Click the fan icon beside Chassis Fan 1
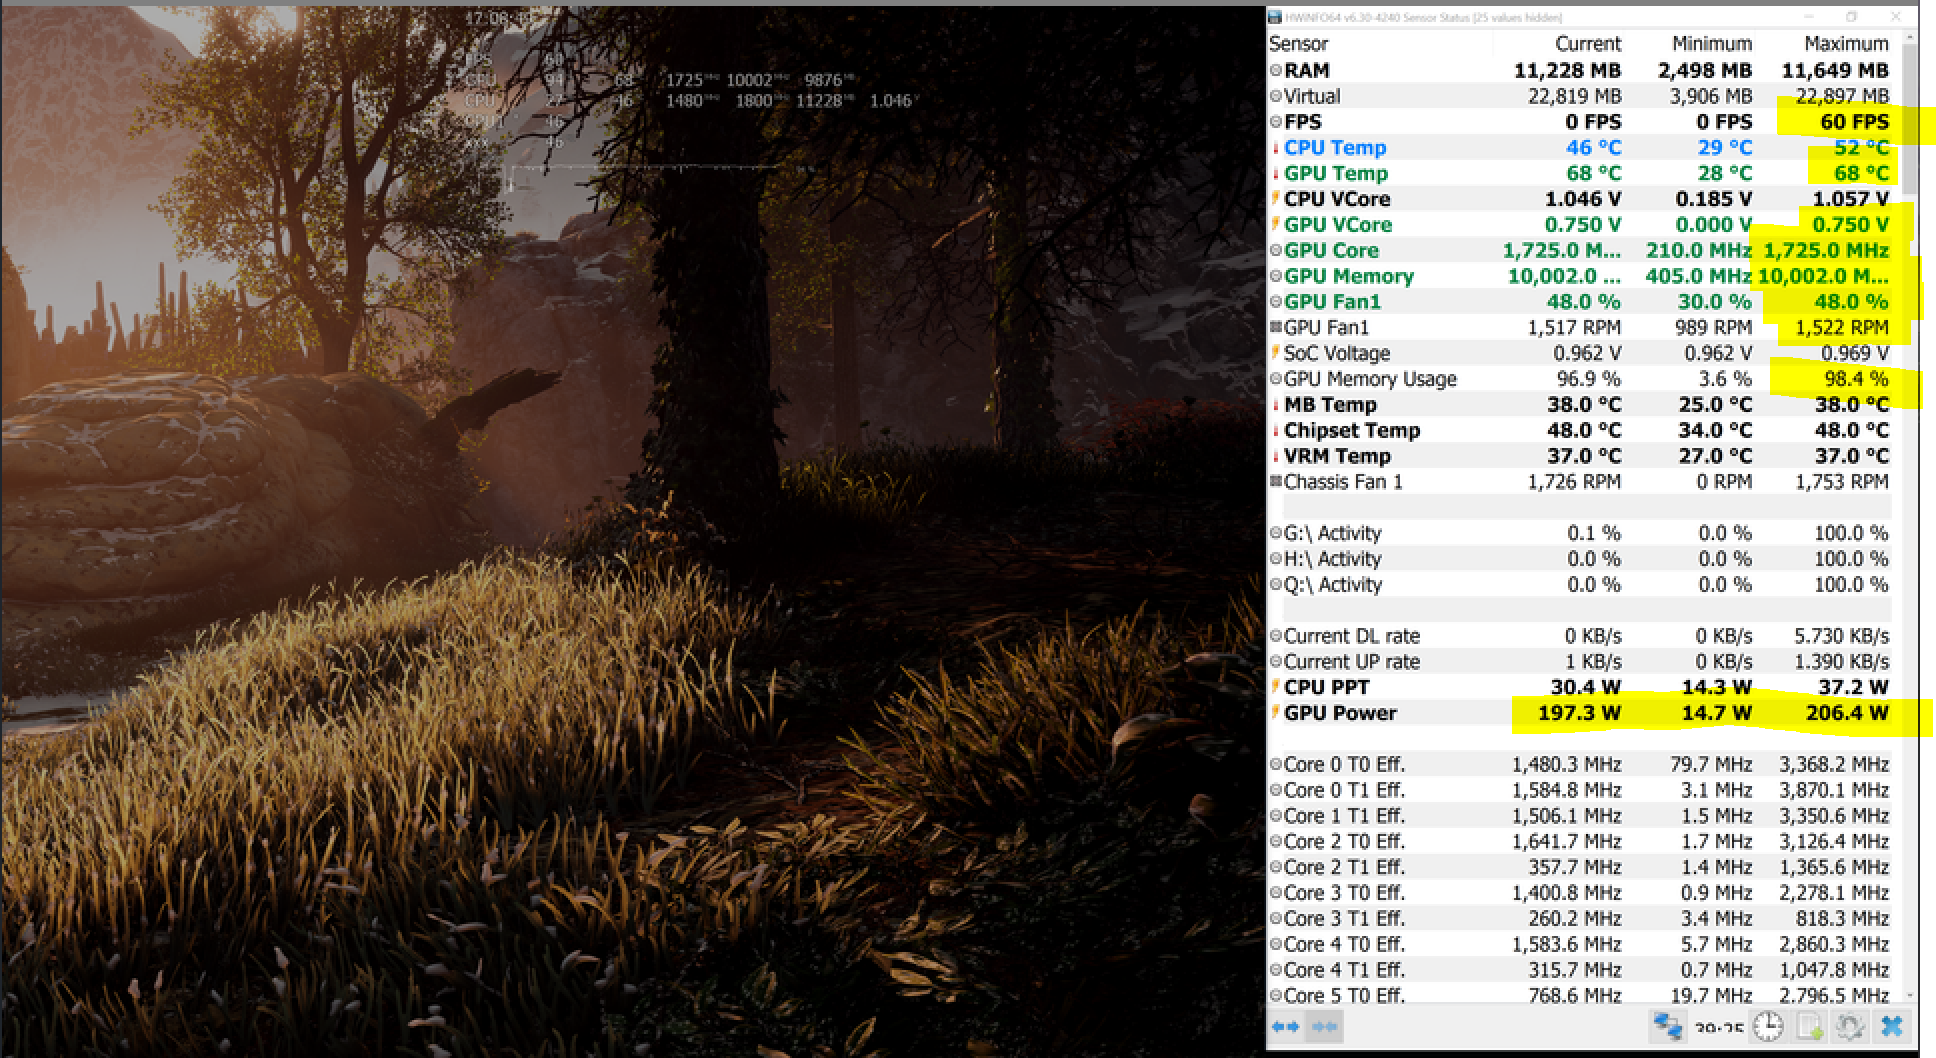This screenshot has width=1936, height=1058. (1276, 482)
